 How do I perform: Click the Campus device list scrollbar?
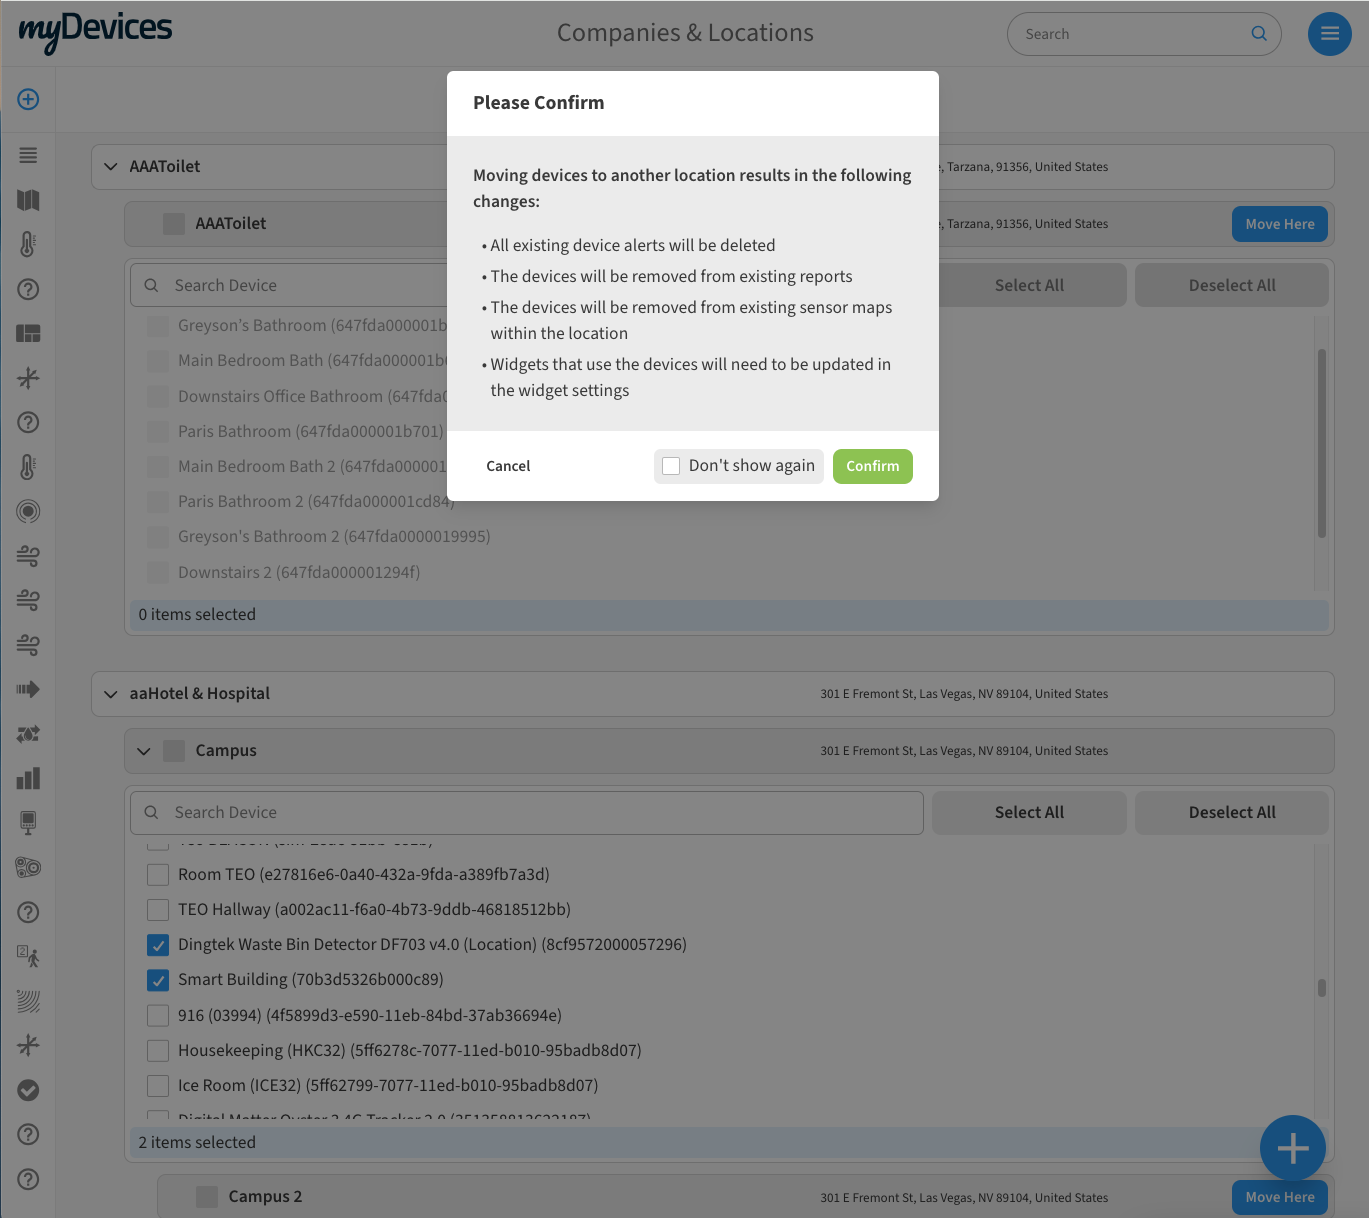[1321, 988]
